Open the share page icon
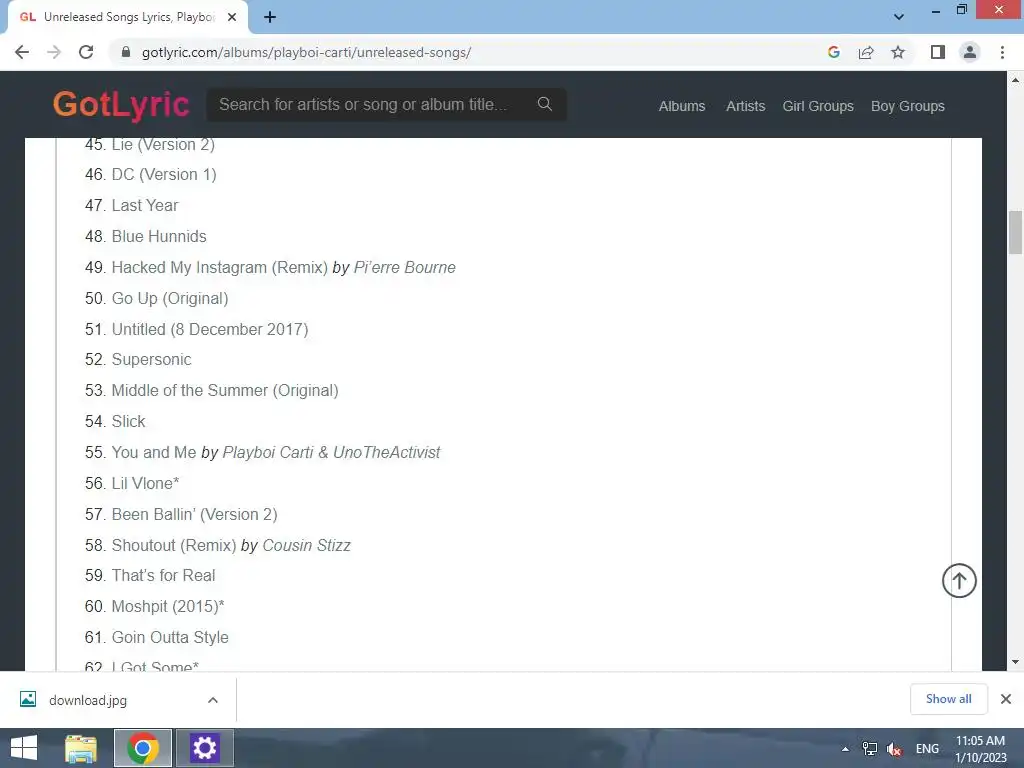 click(x=866, y=52)
